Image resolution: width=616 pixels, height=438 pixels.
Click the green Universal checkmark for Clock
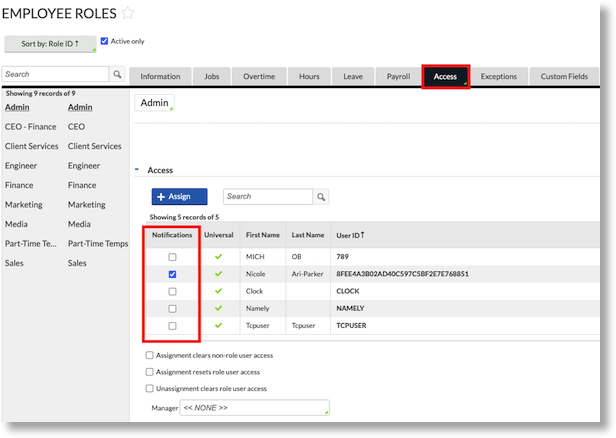(x=218, y=291)
